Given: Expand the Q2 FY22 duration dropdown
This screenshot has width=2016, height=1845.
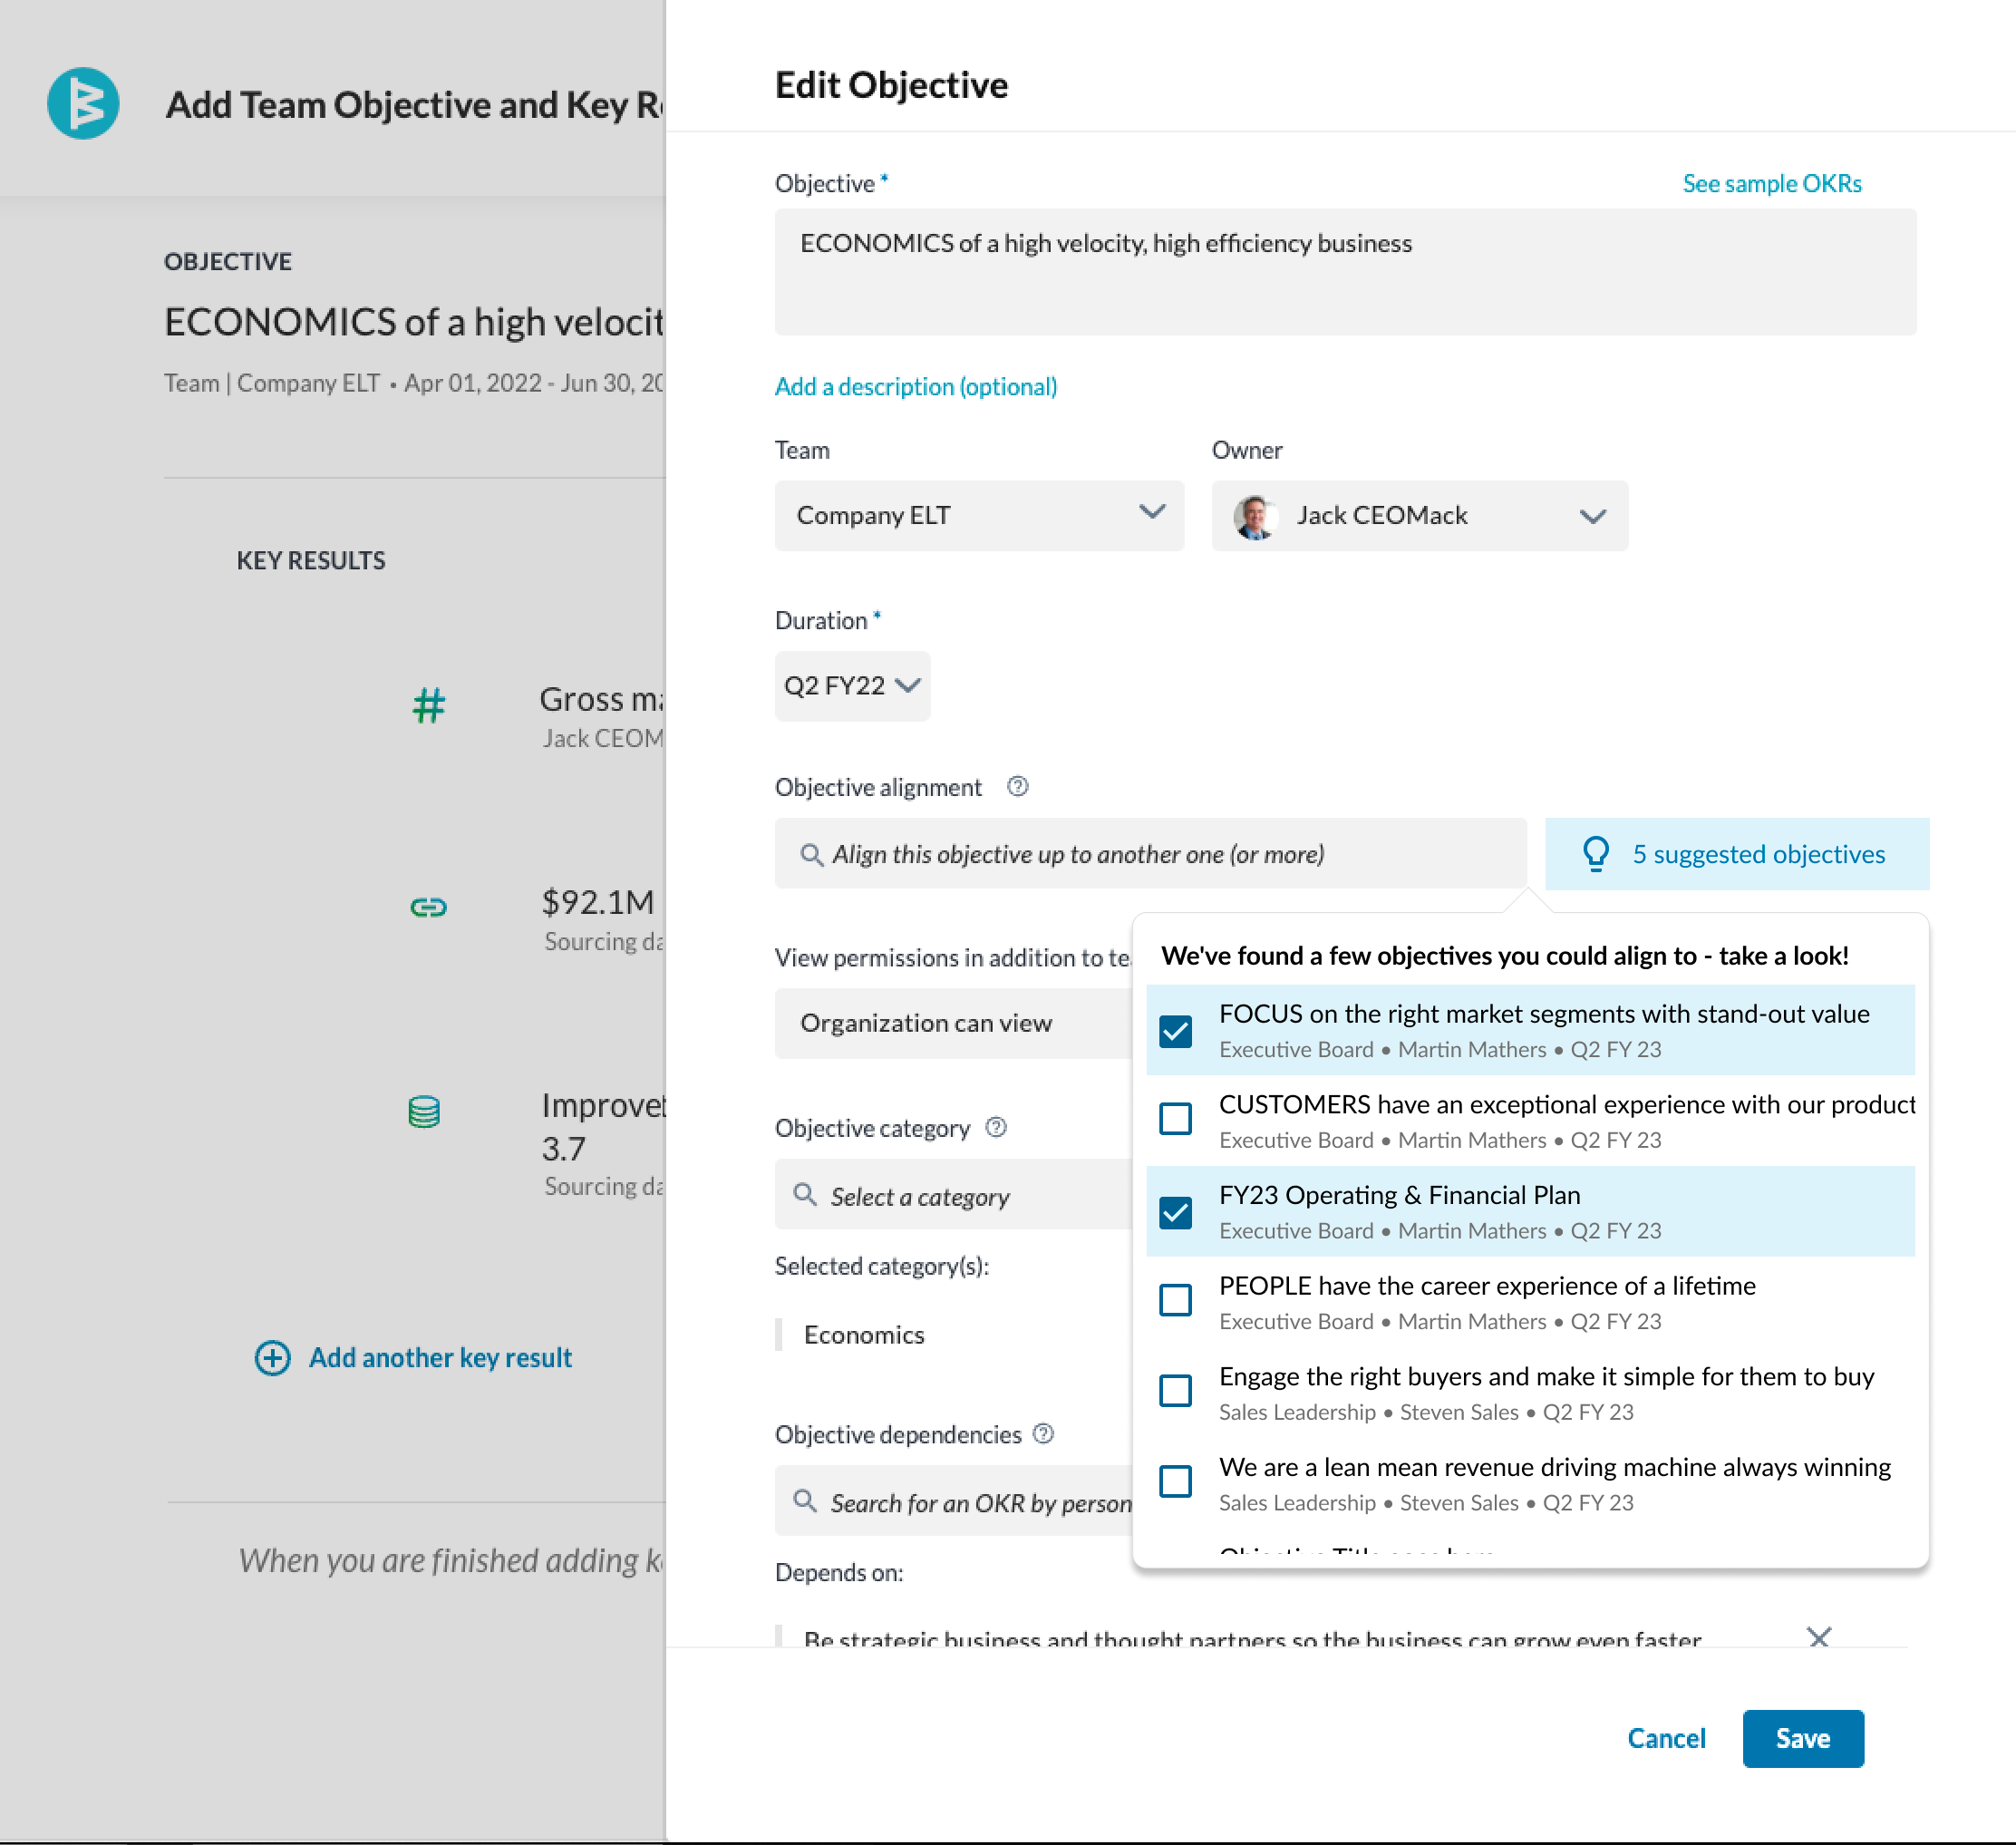Looking at the screenshot, I should tap(852, 685).
